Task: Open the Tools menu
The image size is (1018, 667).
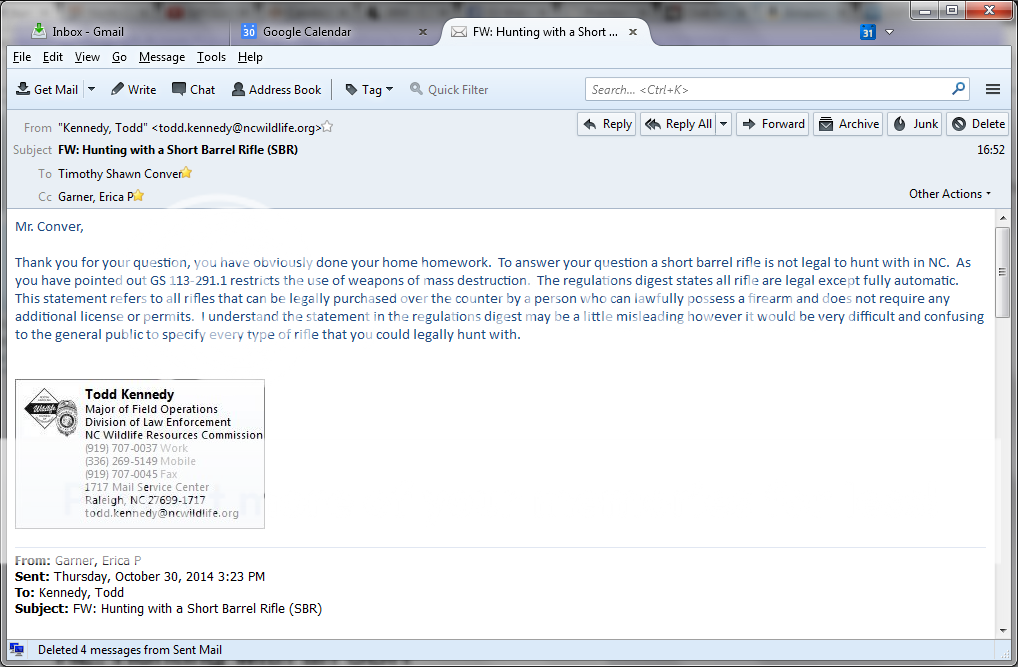Action: point(211,57)
